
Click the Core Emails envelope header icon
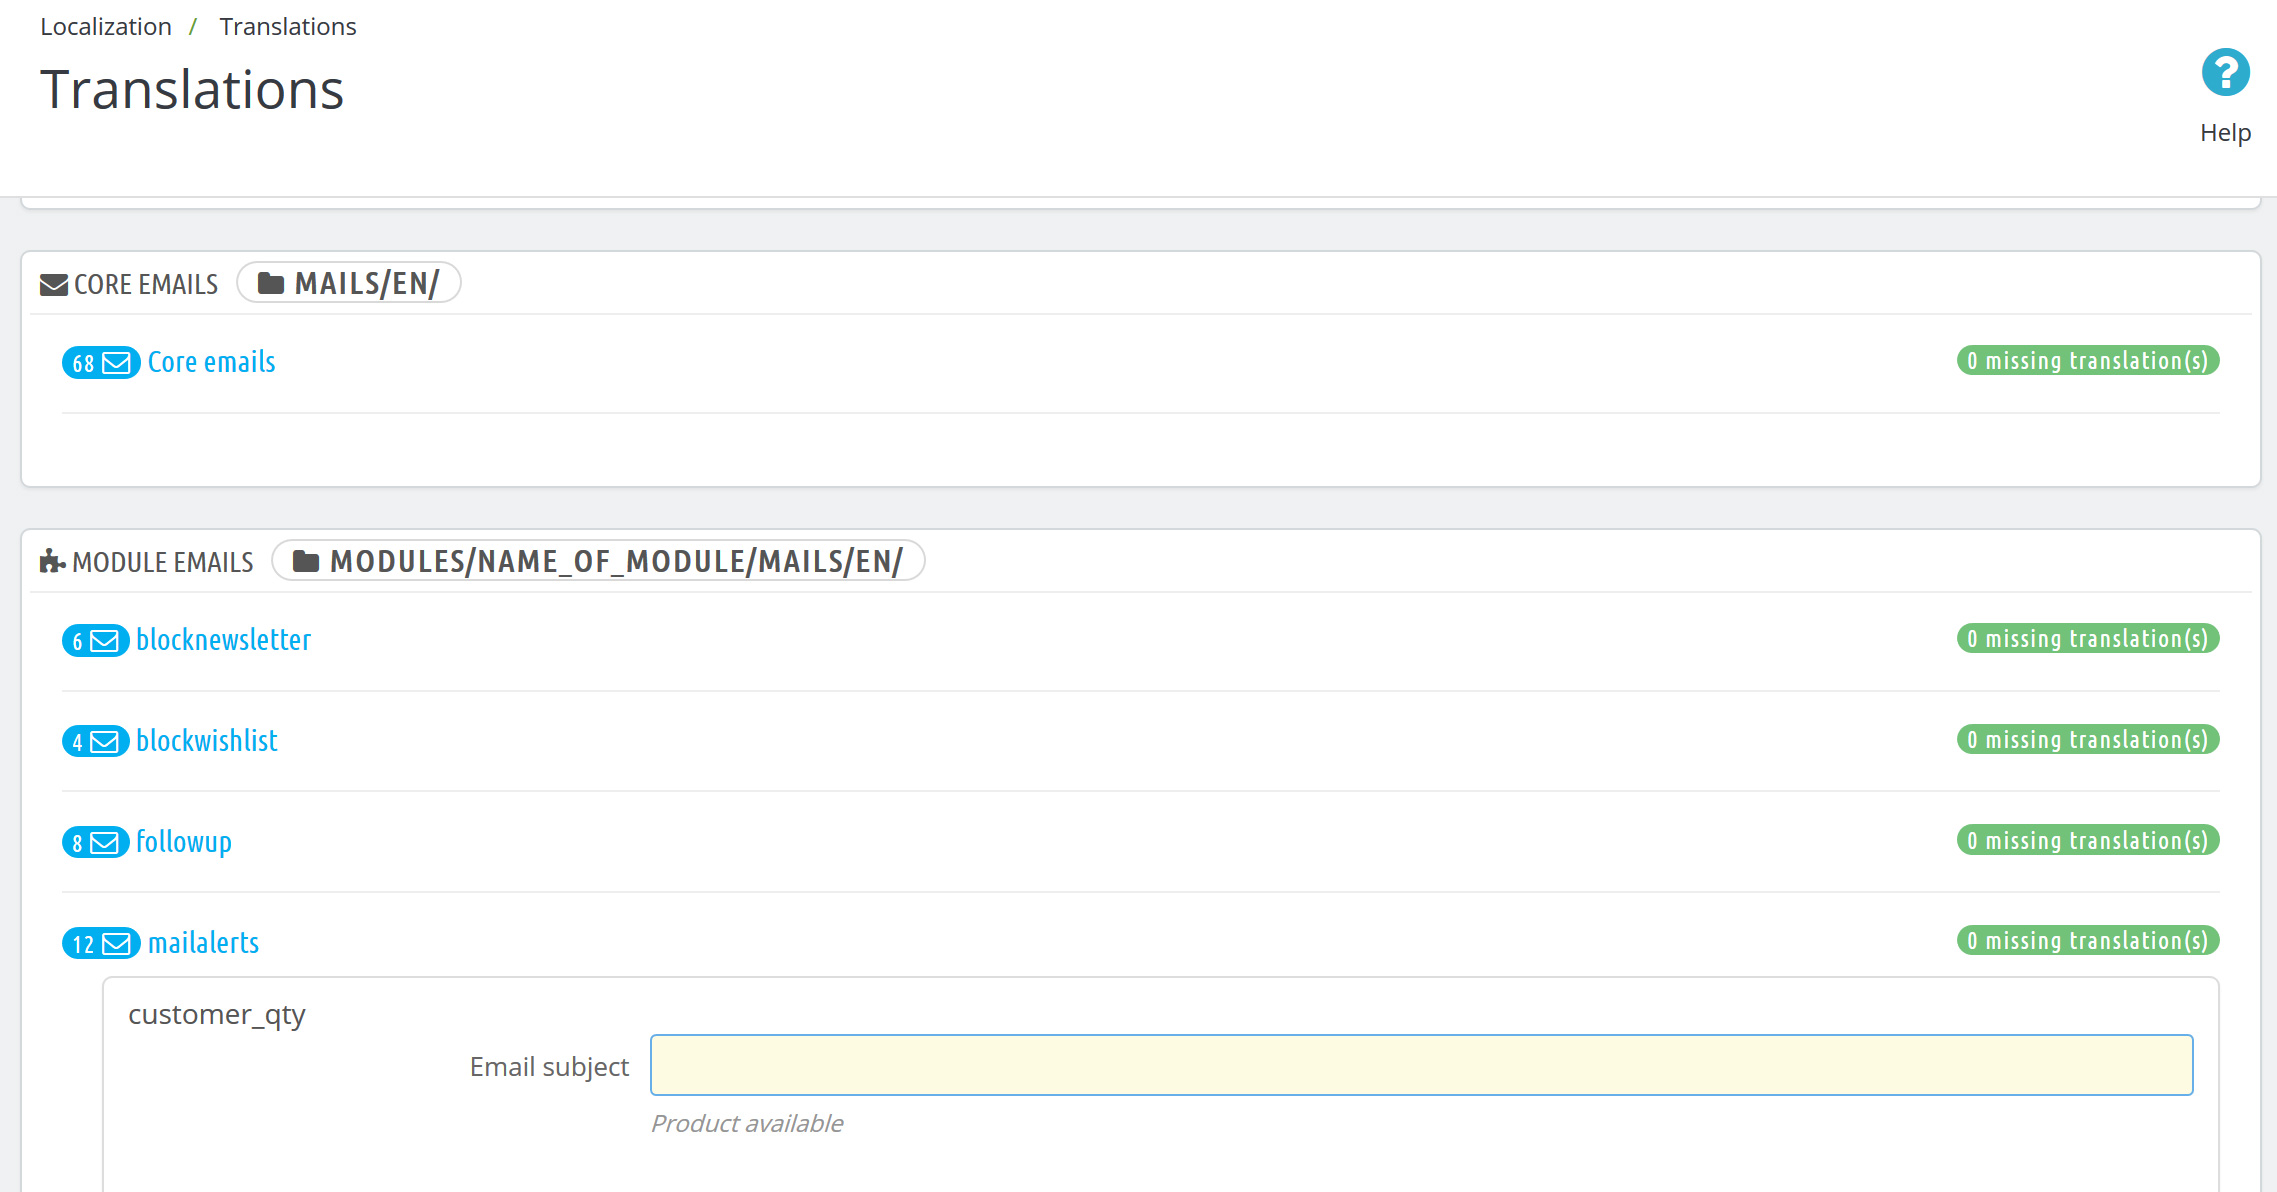coord(53,285)
